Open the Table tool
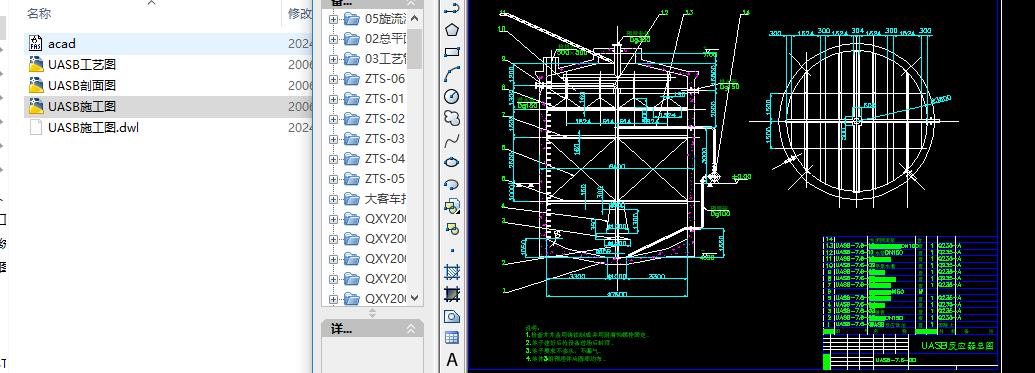1035x373 pixels. pos(451,337)
